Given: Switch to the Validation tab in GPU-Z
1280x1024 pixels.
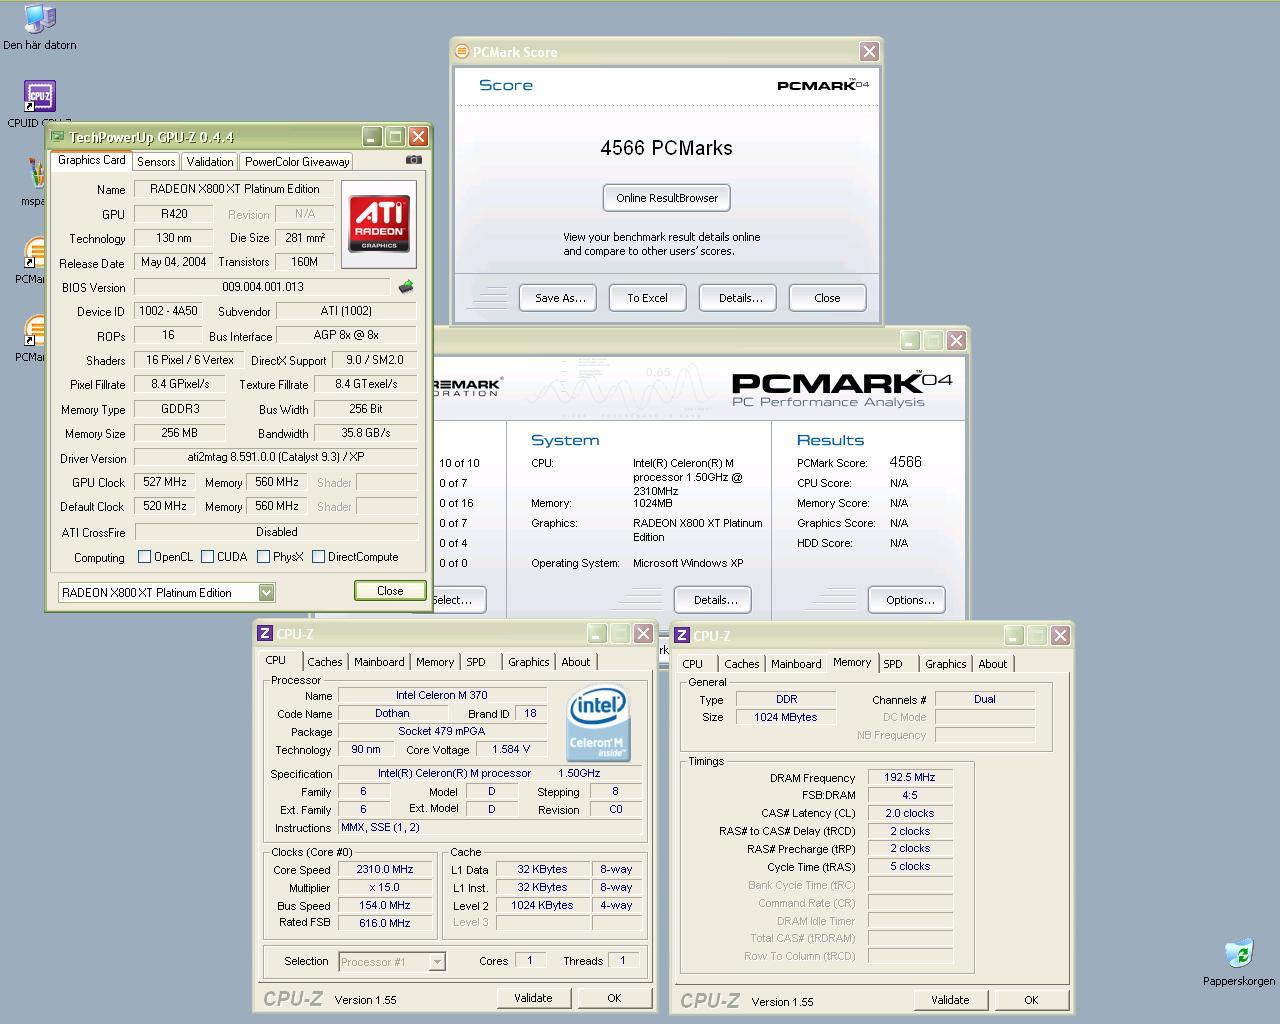Looking at the screenshot, I should click(x=210, y=161).
